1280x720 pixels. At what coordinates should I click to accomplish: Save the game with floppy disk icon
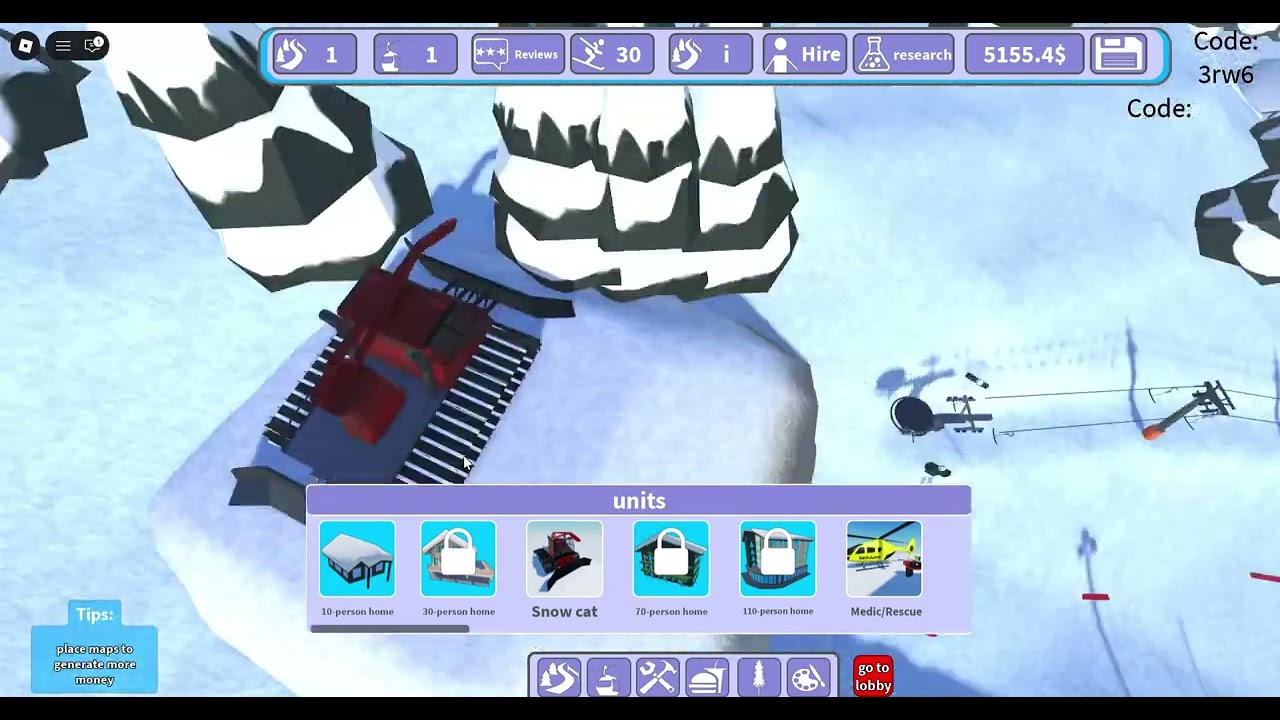click(1119, 54)
